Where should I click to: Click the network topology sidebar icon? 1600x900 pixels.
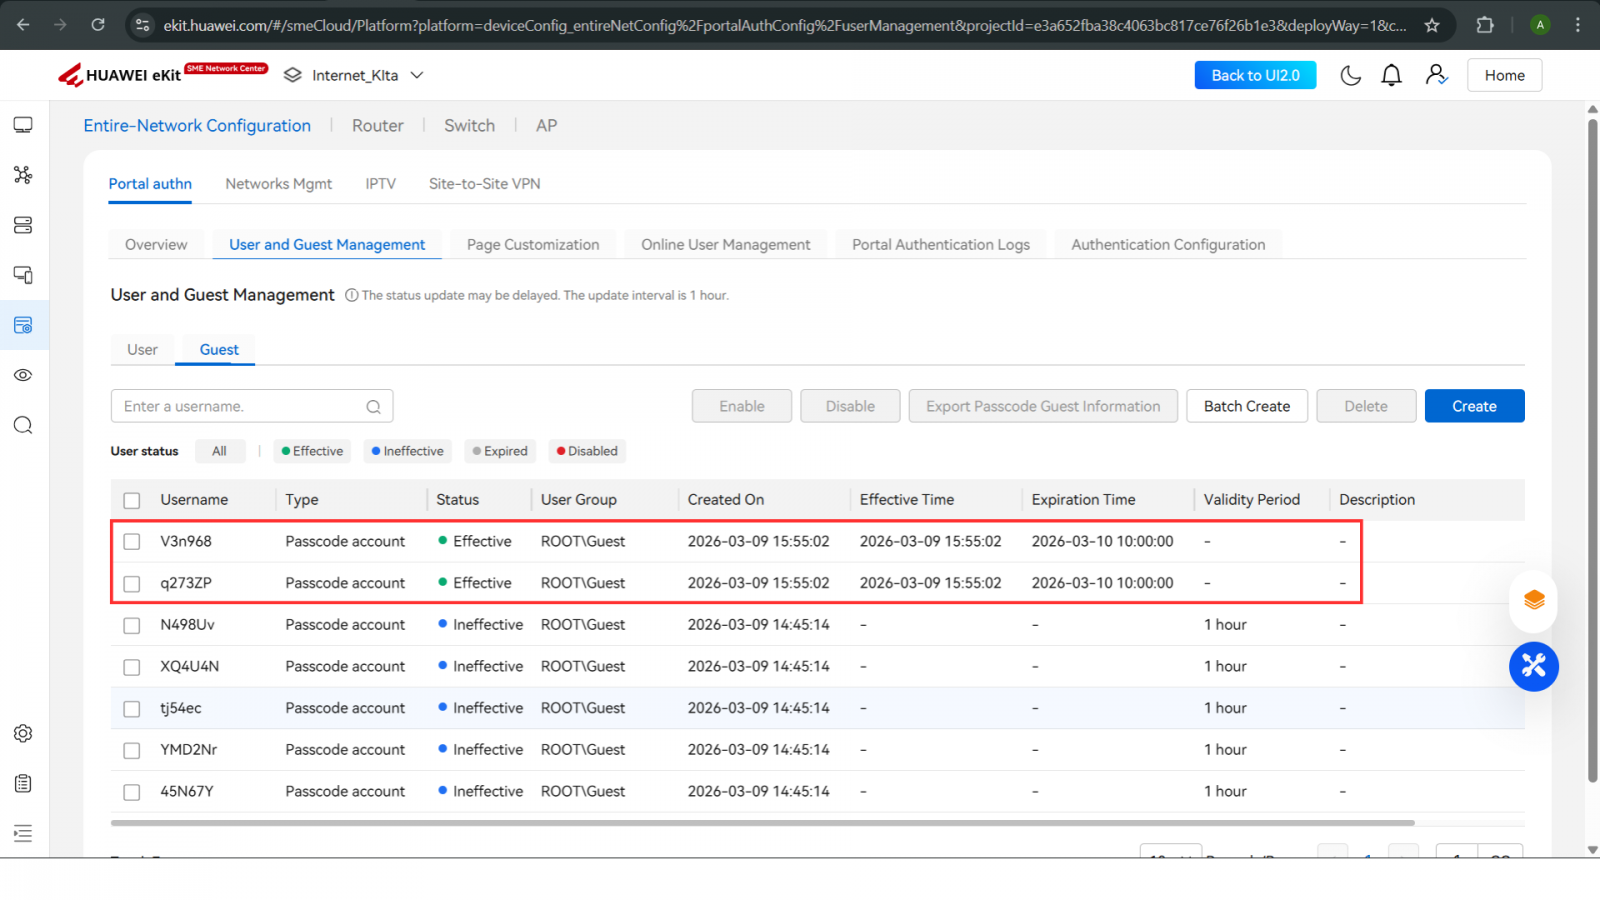[23, 175]
